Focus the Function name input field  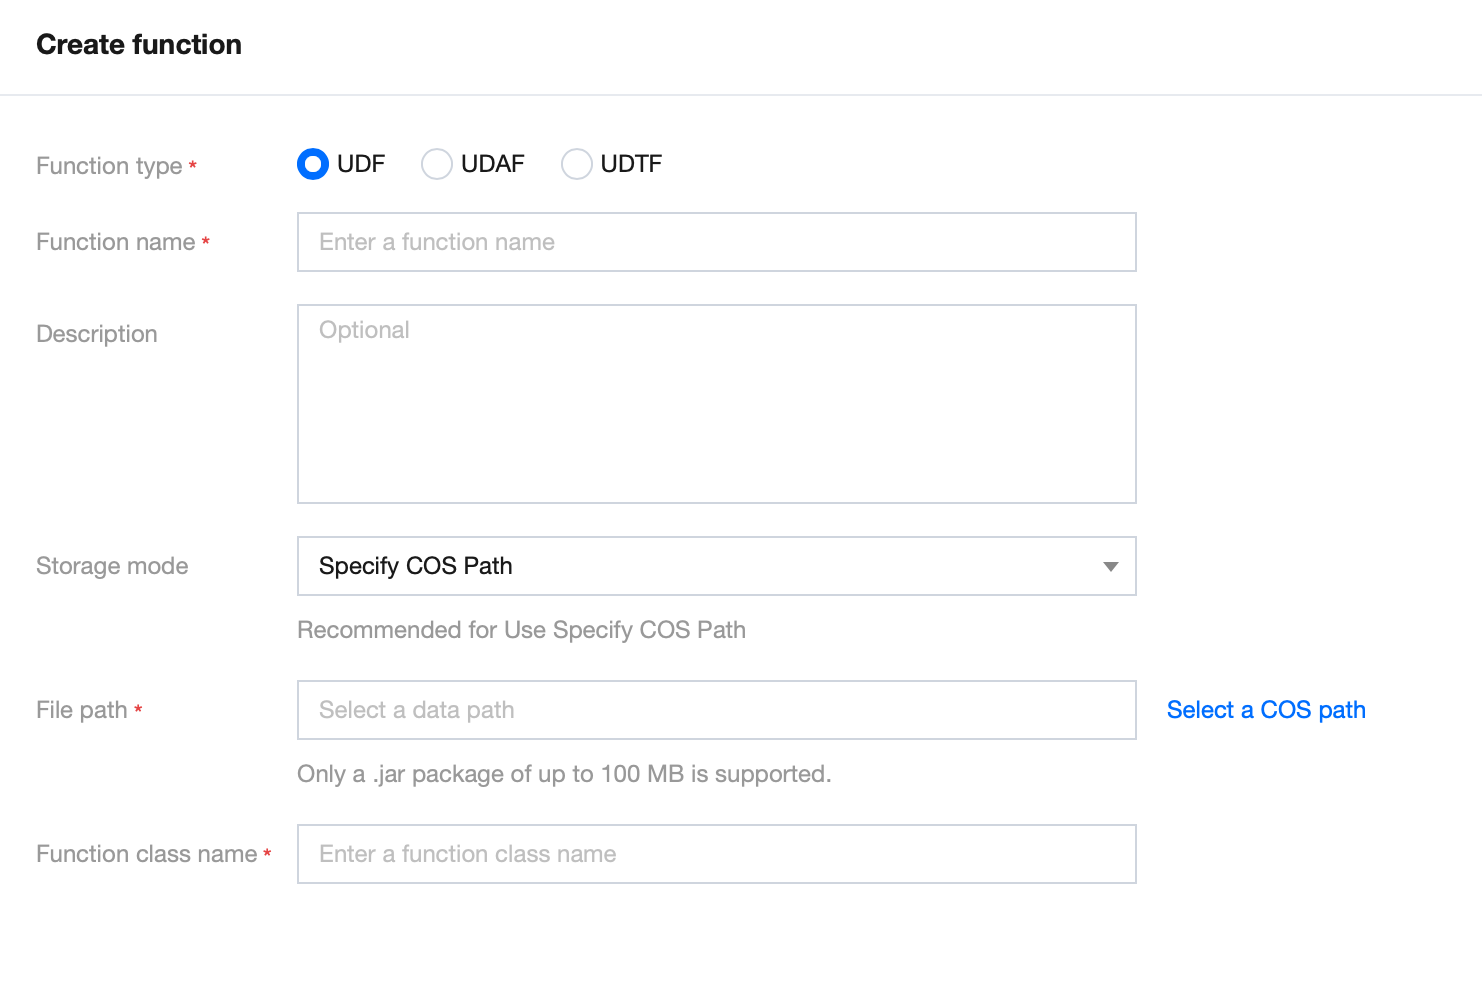(716, 242)
